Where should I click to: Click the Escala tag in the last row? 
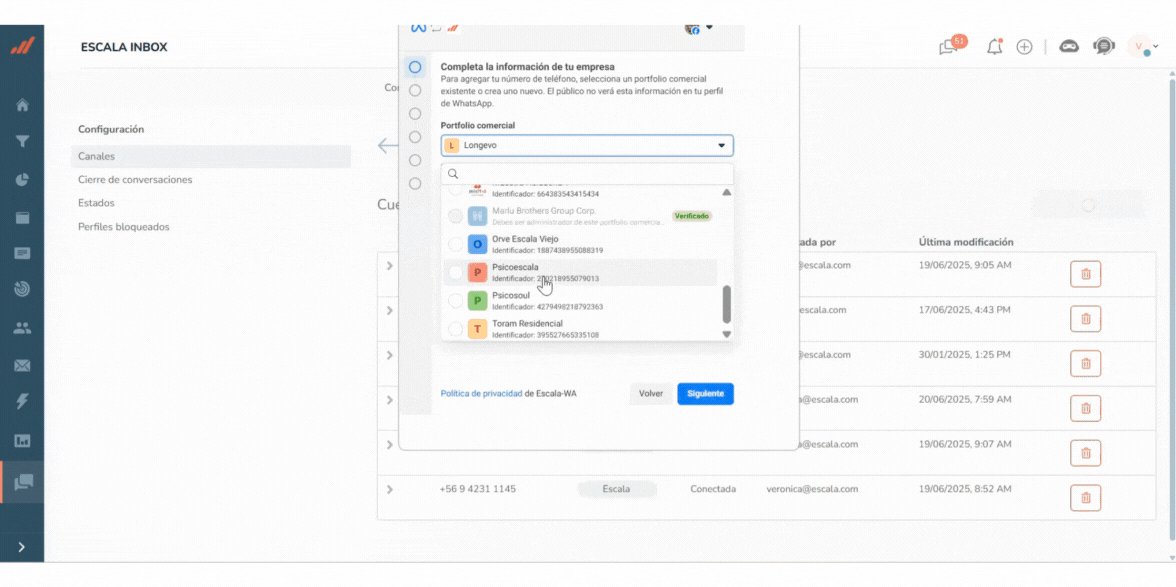point(616,490)
